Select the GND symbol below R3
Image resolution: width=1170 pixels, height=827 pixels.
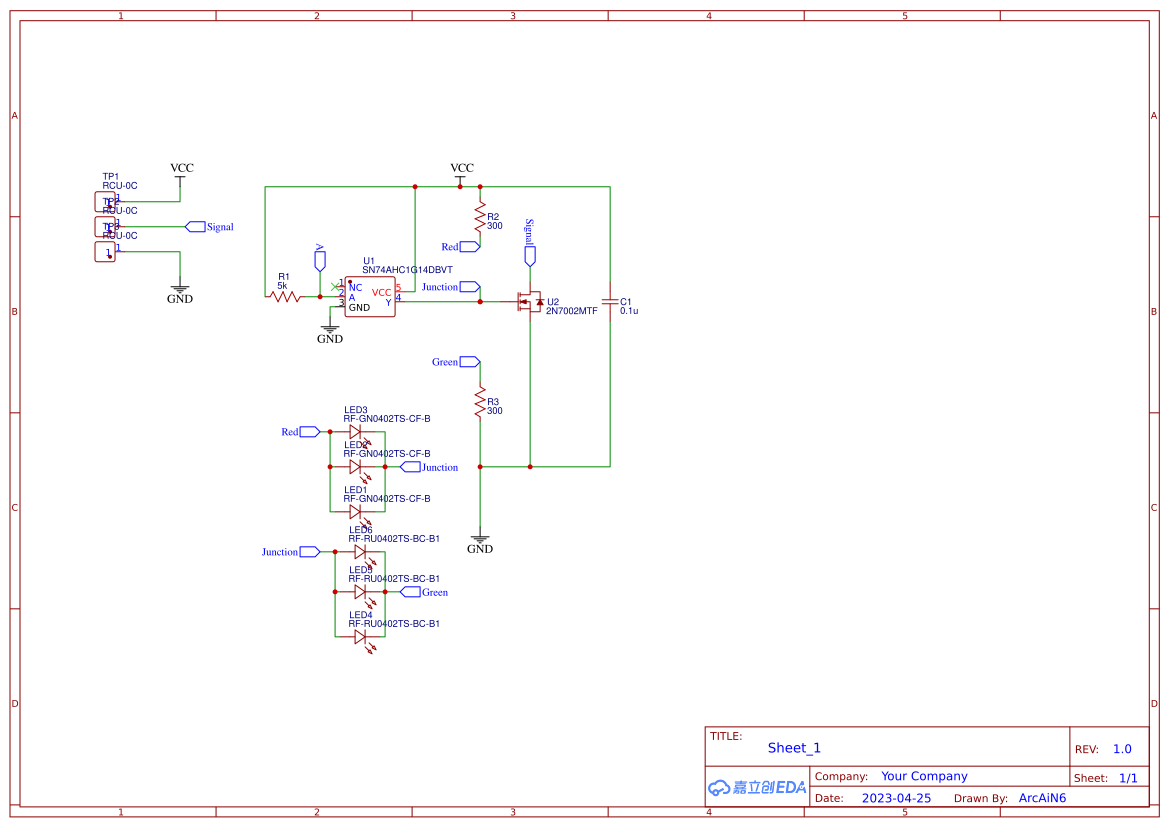(481, 540)
